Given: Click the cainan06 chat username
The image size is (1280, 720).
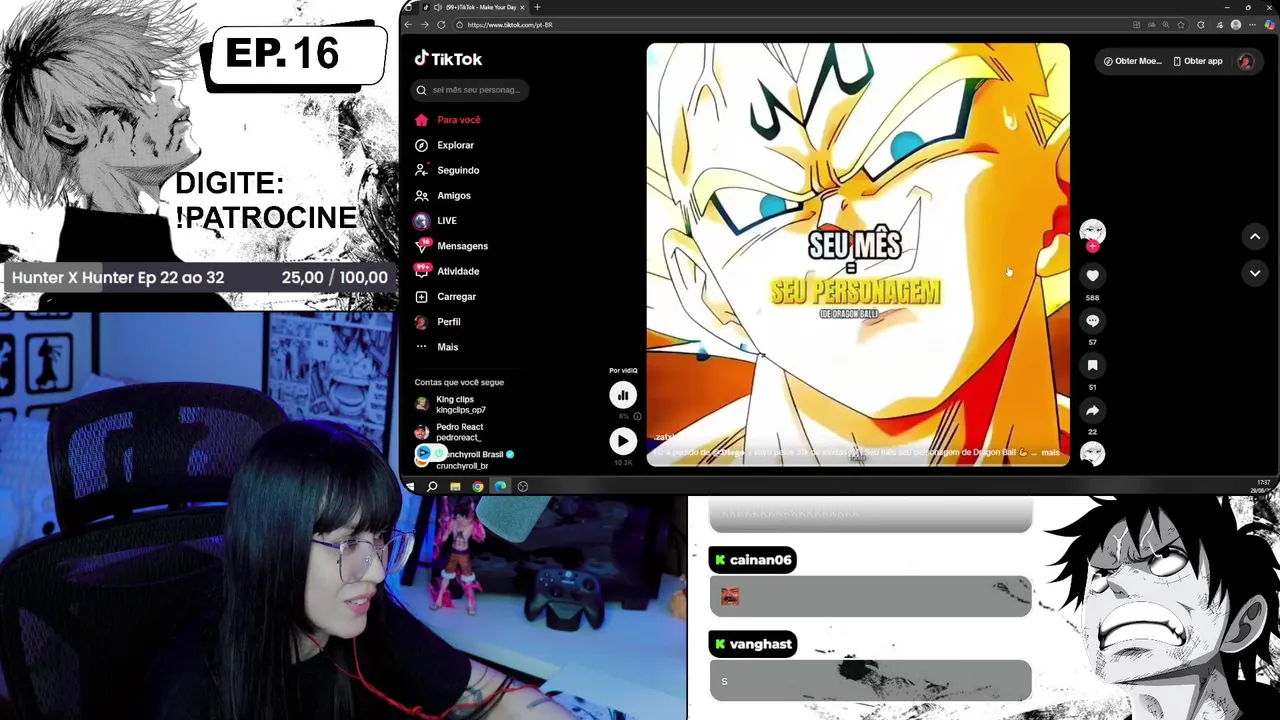Looking at the screenshot, I should pos(760,560).
